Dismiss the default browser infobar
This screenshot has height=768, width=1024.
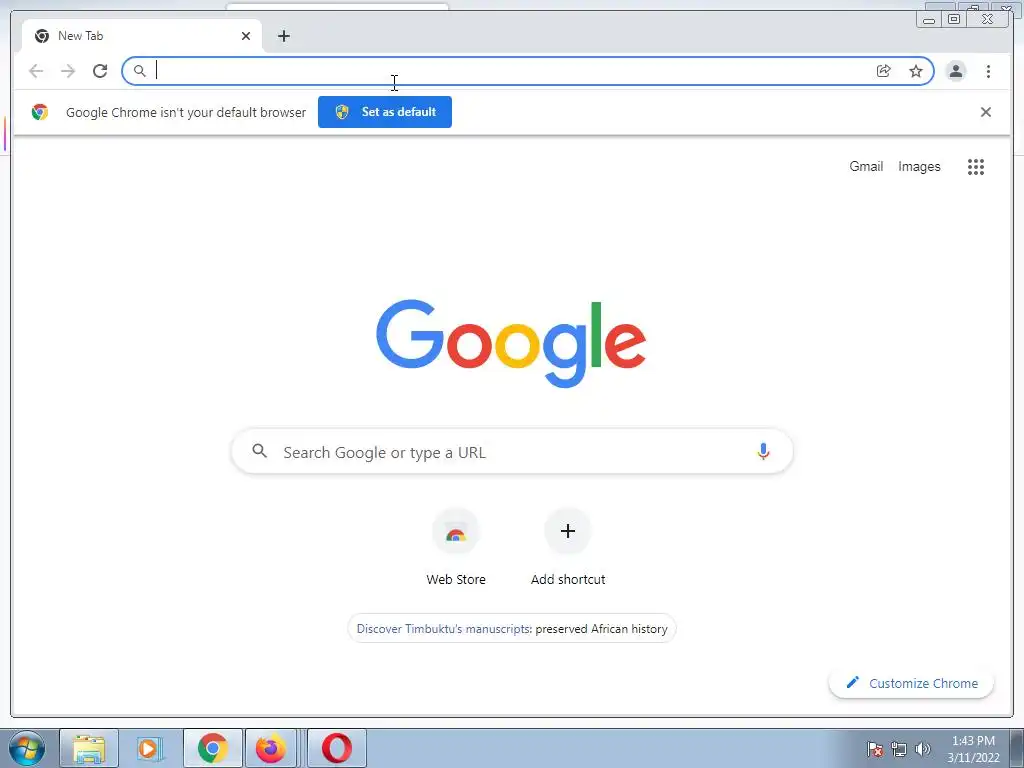pos(985,112)
